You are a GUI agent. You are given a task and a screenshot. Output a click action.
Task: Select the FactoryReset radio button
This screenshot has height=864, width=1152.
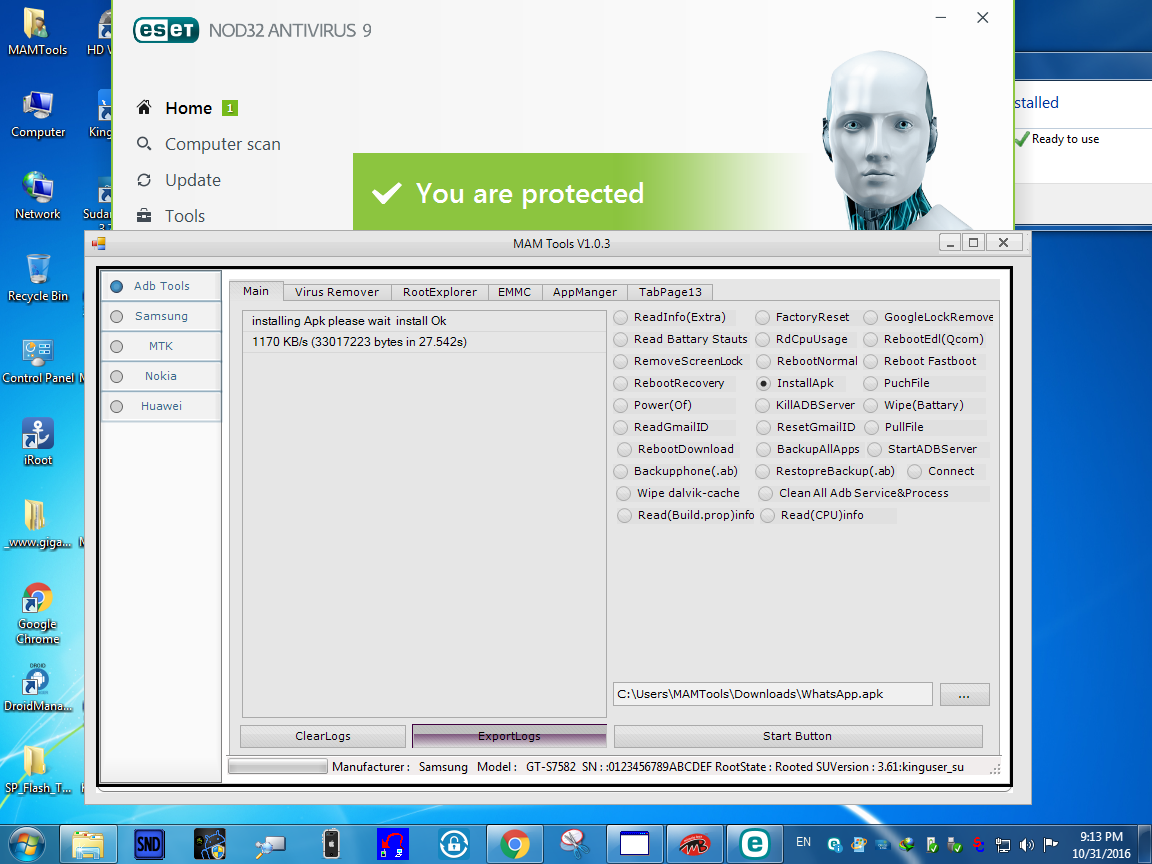point(763,317)
